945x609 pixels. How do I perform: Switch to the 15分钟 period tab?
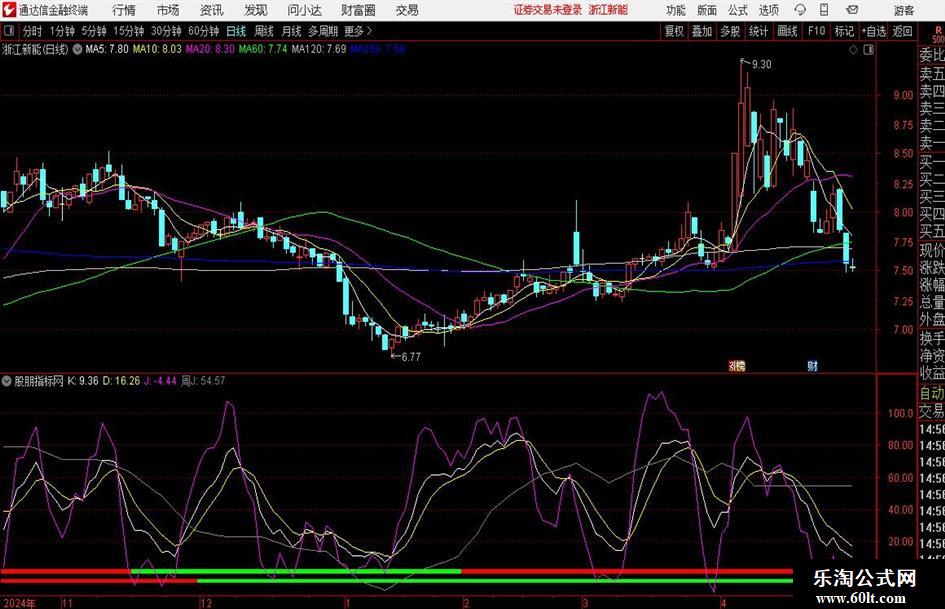(129, 31)
